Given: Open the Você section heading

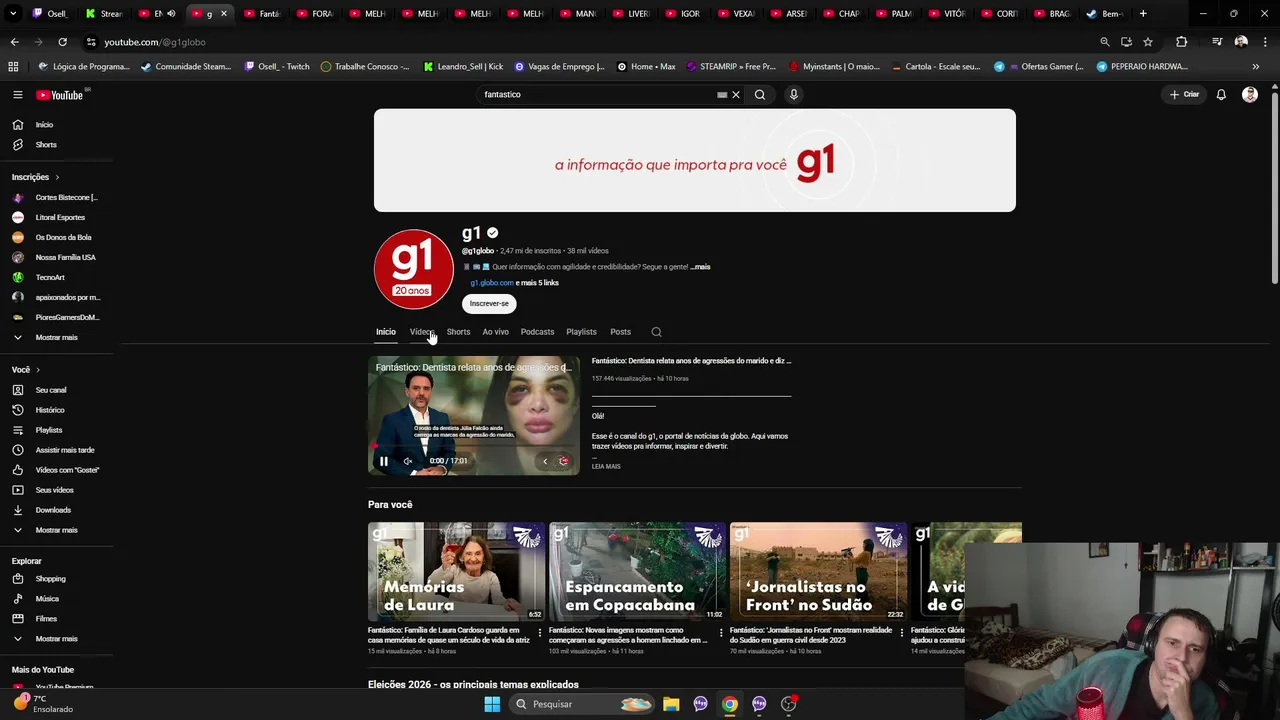Looking at the screenshot, I should tap(25, 370).
